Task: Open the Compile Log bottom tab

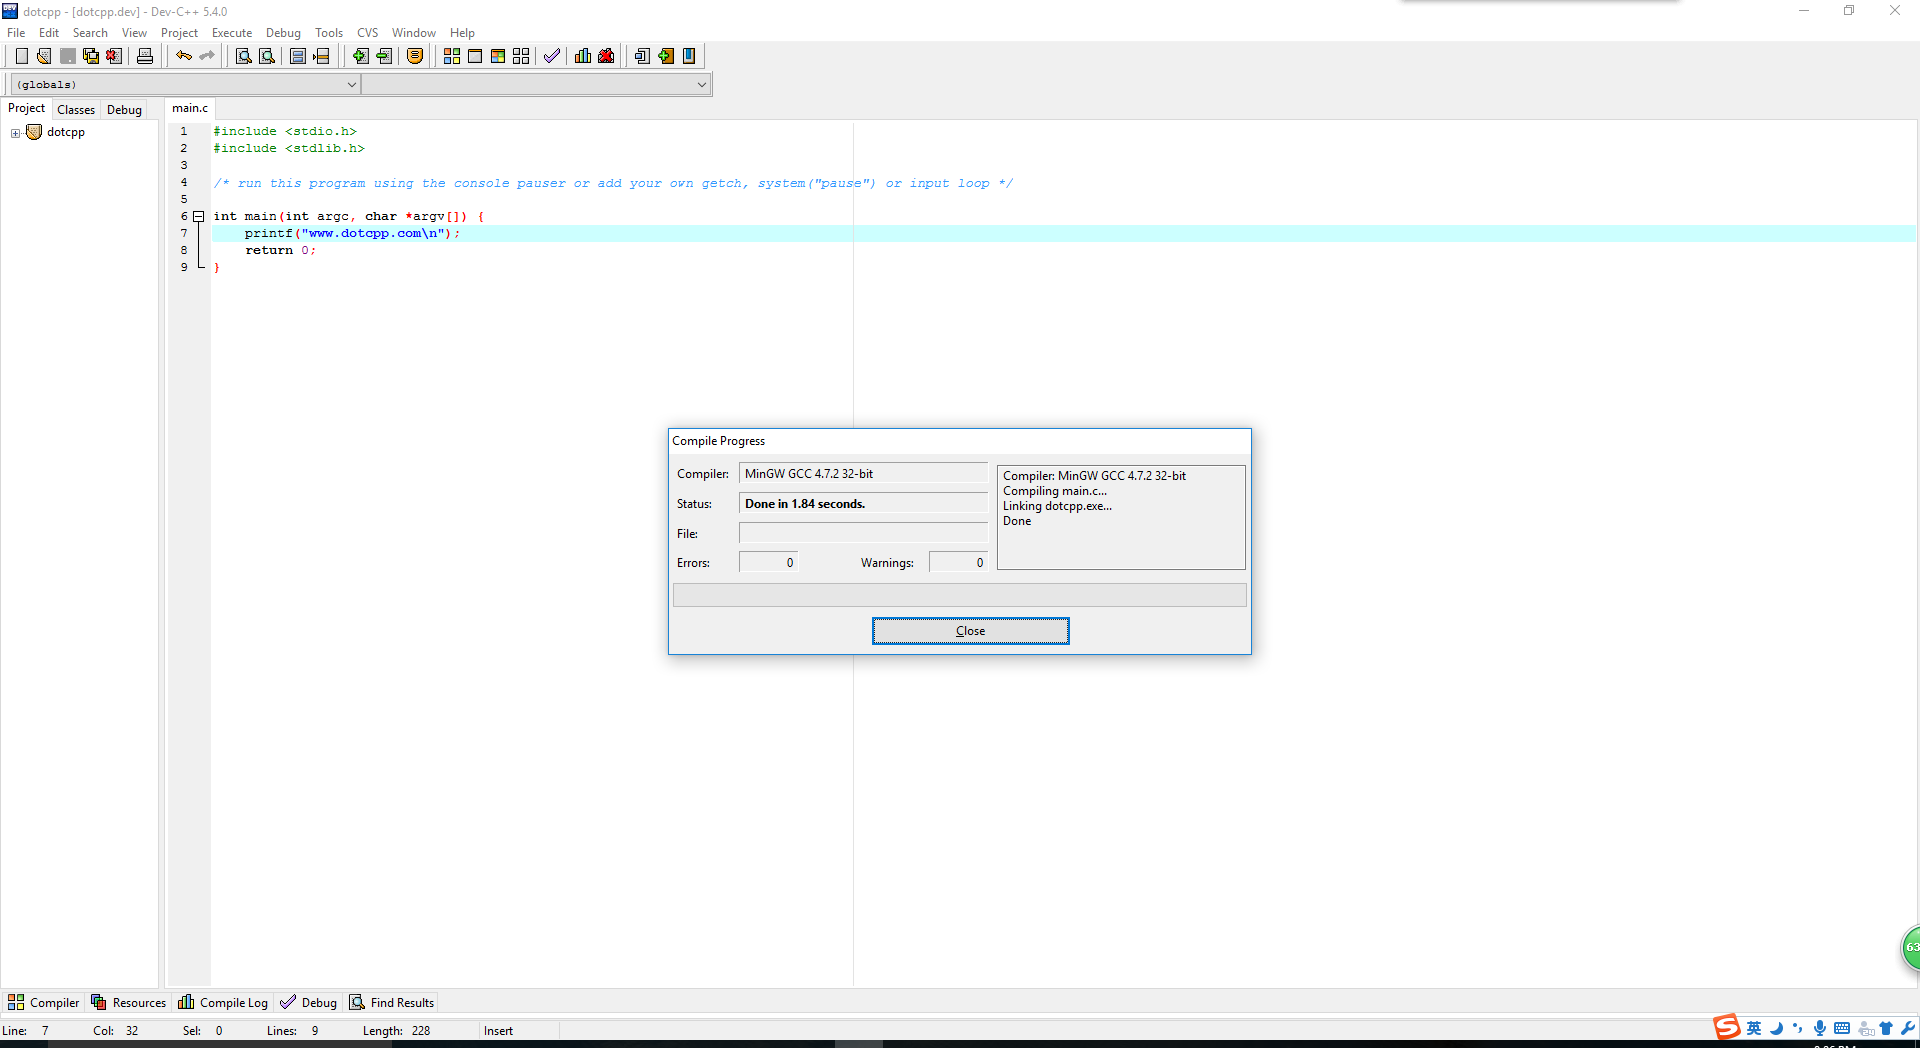Action: click(x=223, y=1002)
